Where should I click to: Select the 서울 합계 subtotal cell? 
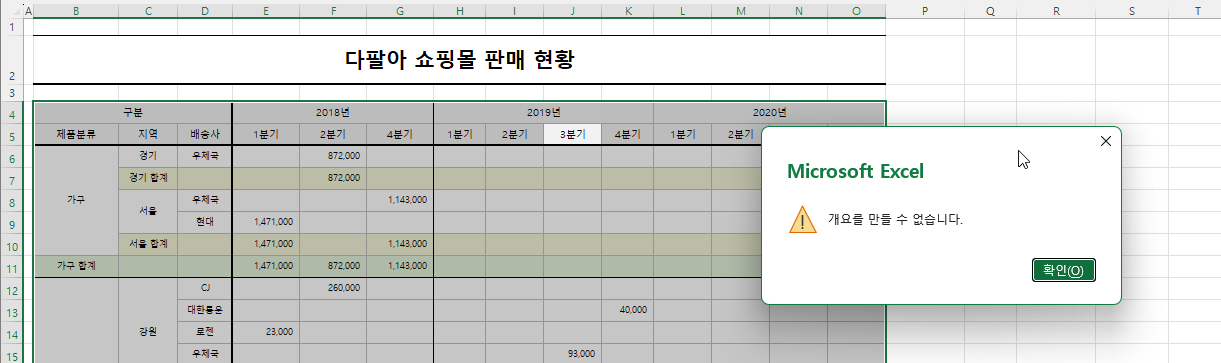pos(148,244)
